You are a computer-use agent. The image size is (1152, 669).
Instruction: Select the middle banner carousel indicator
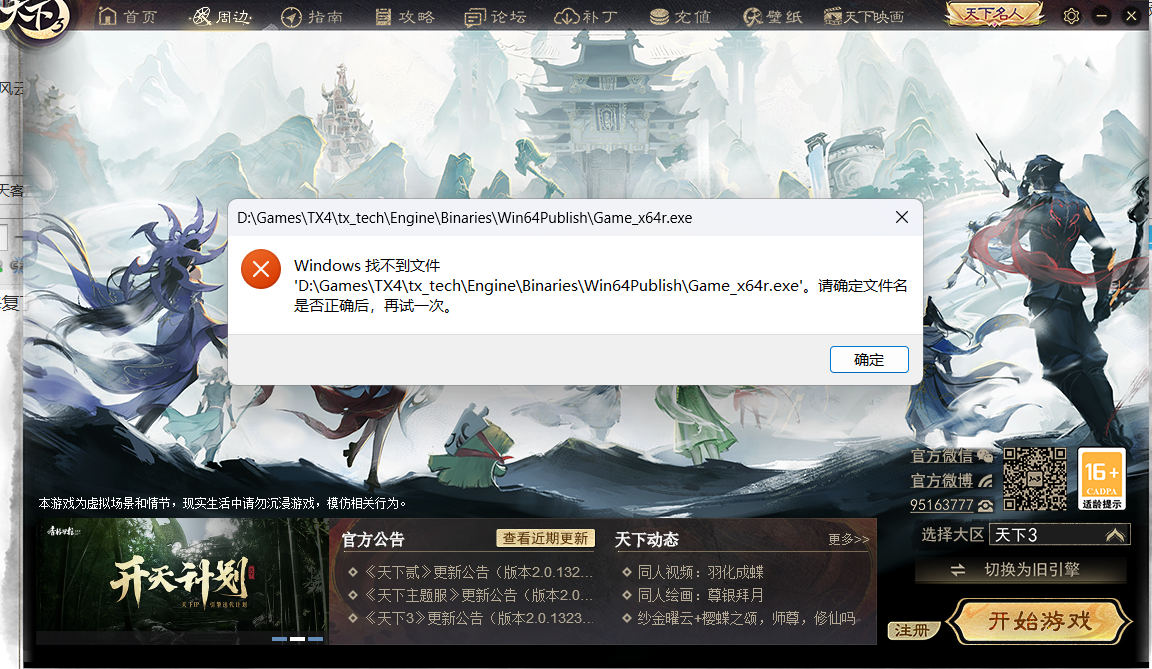click(x=297, y=638)
